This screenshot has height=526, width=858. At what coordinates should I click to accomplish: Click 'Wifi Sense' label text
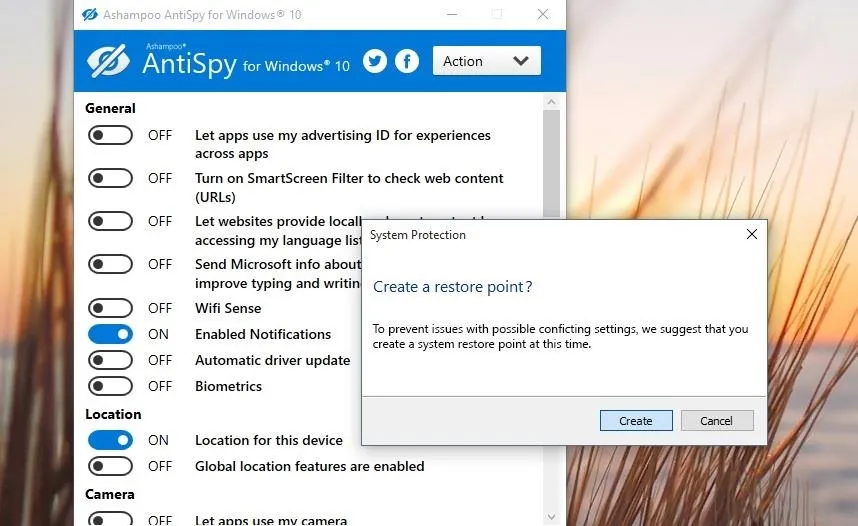pos(228,308)
